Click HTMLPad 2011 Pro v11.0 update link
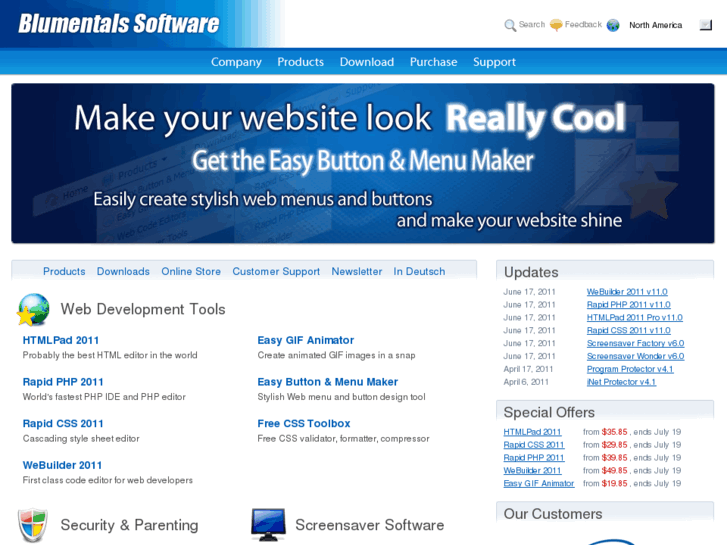727x545 pixels. 635,318
